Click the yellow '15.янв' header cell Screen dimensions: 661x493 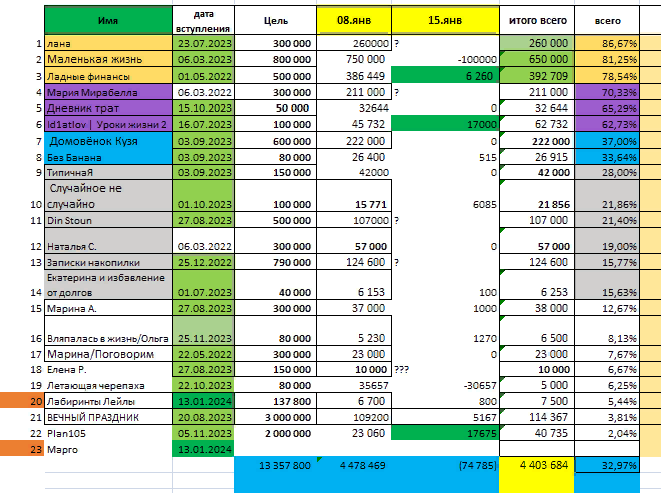[x=445, y=20]
